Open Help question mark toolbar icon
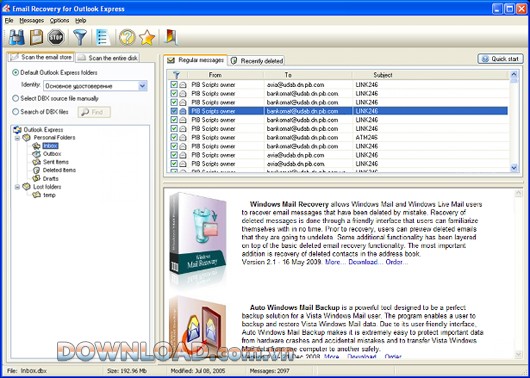530x378 pixels. pos(127,37)
